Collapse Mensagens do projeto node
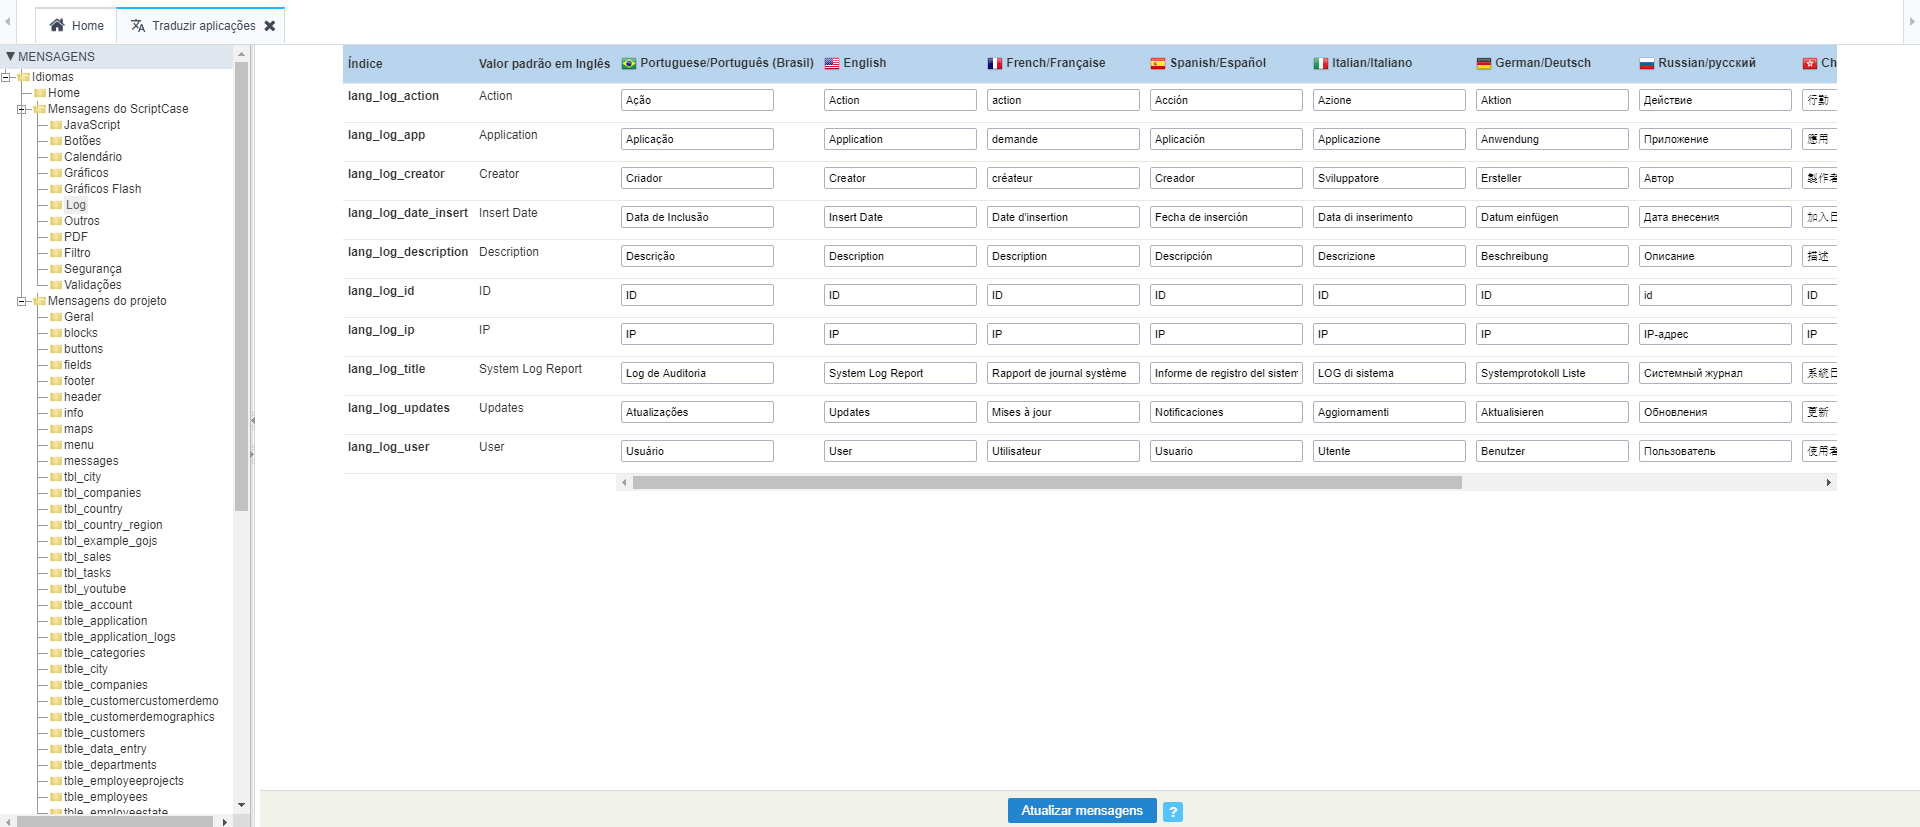Image resolution: width=1920 pixels, height=827 pixels. tap(22, 301)
